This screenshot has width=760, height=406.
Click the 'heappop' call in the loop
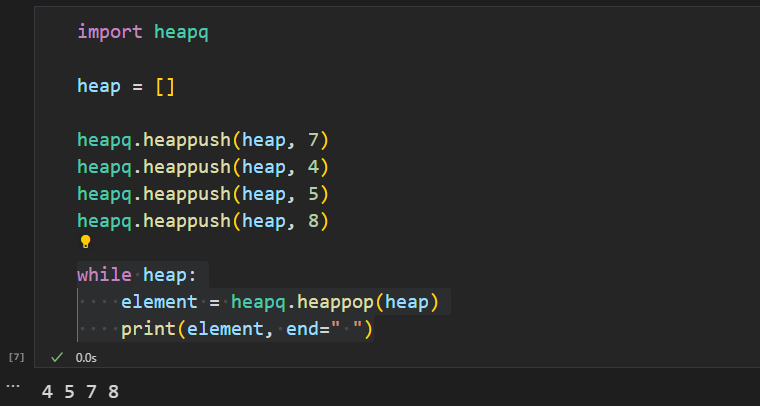pos(335,302)
